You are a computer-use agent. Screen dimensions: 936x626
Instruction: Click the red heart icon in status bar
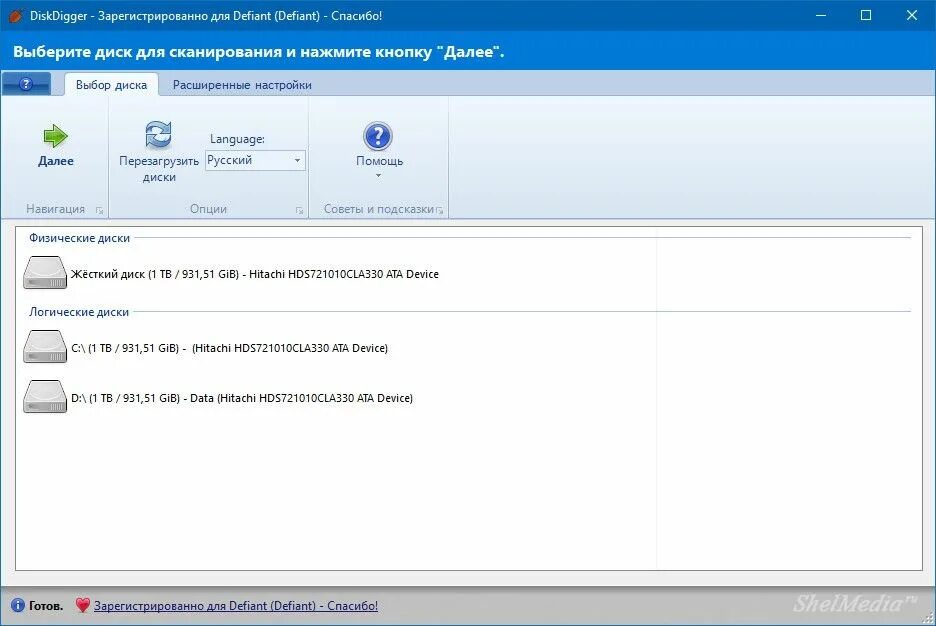point(82,605)
